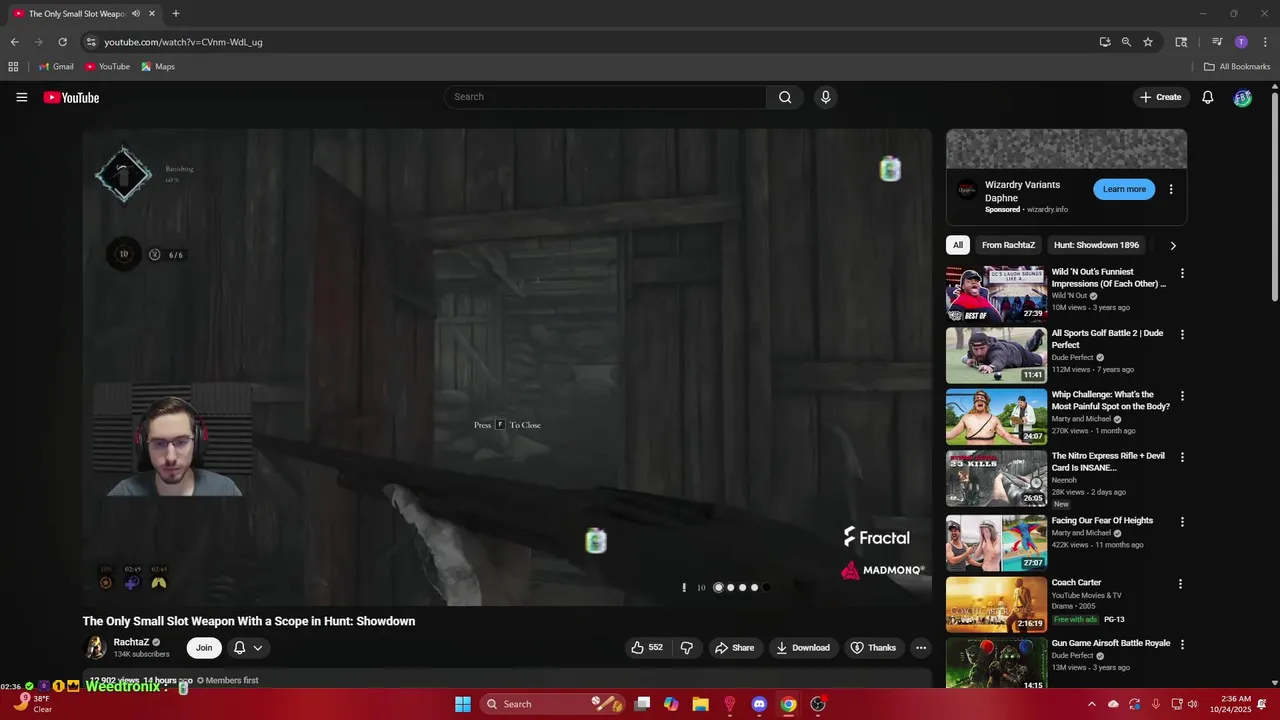Screen dimensions: 1280x720
Task: Click the Join membership button
Action: (204, 648)
